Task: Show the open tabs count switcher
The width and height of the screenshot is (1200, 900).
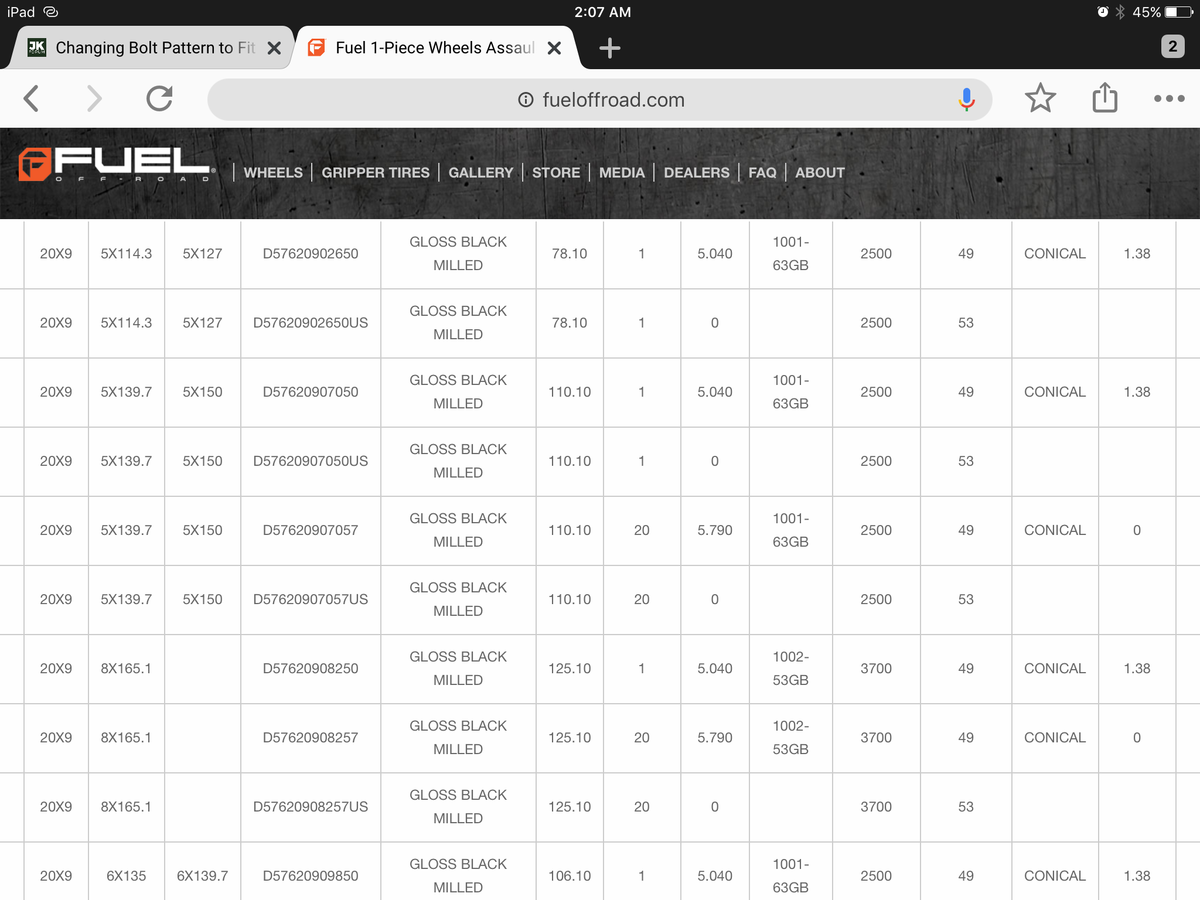Action: (1172, 47)
